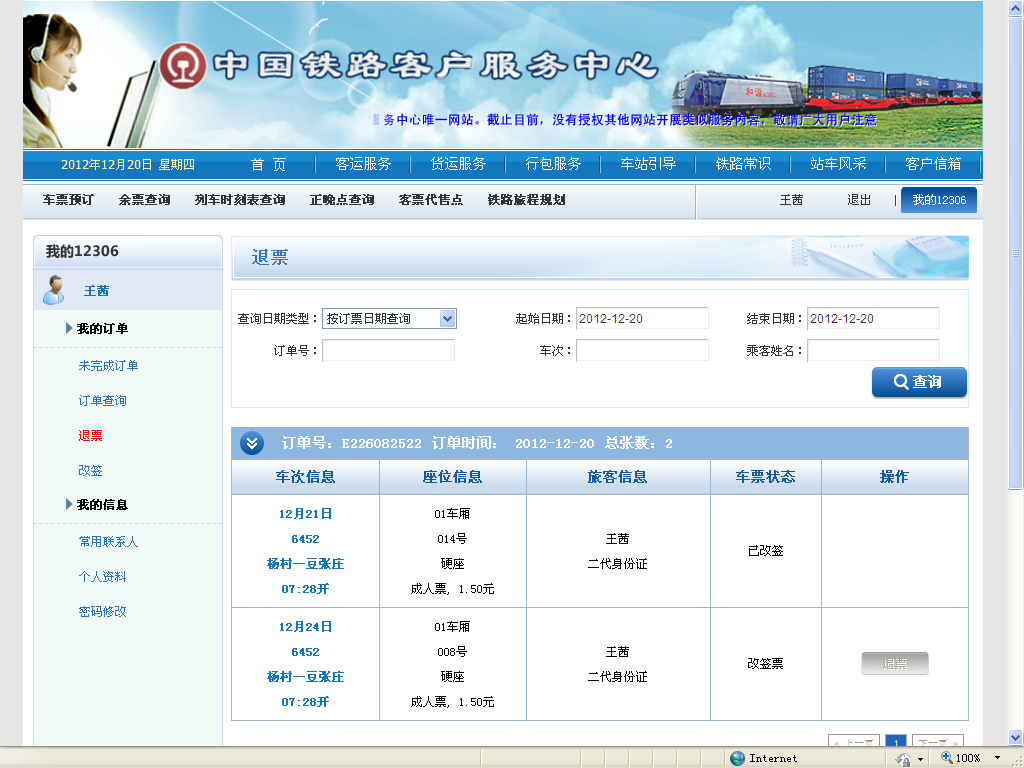Screen dimensions: 1024x768
Task: Open 改签 in the sidebar
Action: 90,470
